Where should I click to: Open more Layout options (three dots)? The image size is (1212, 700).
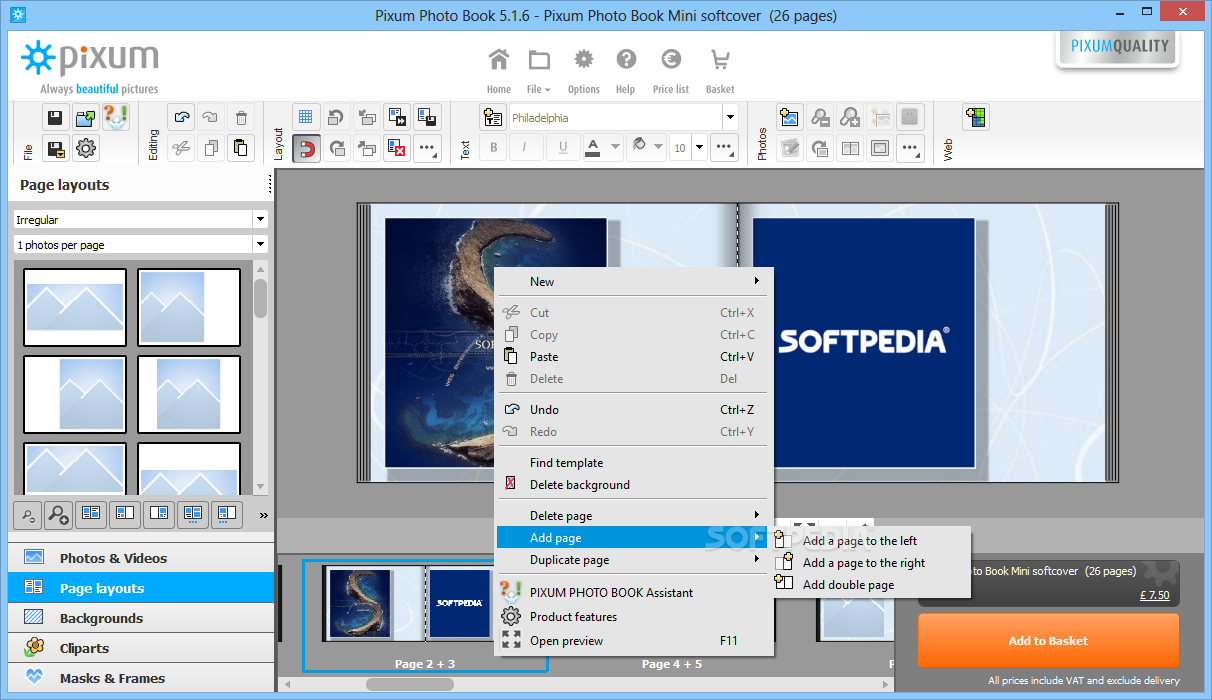[x=427, y=148]
